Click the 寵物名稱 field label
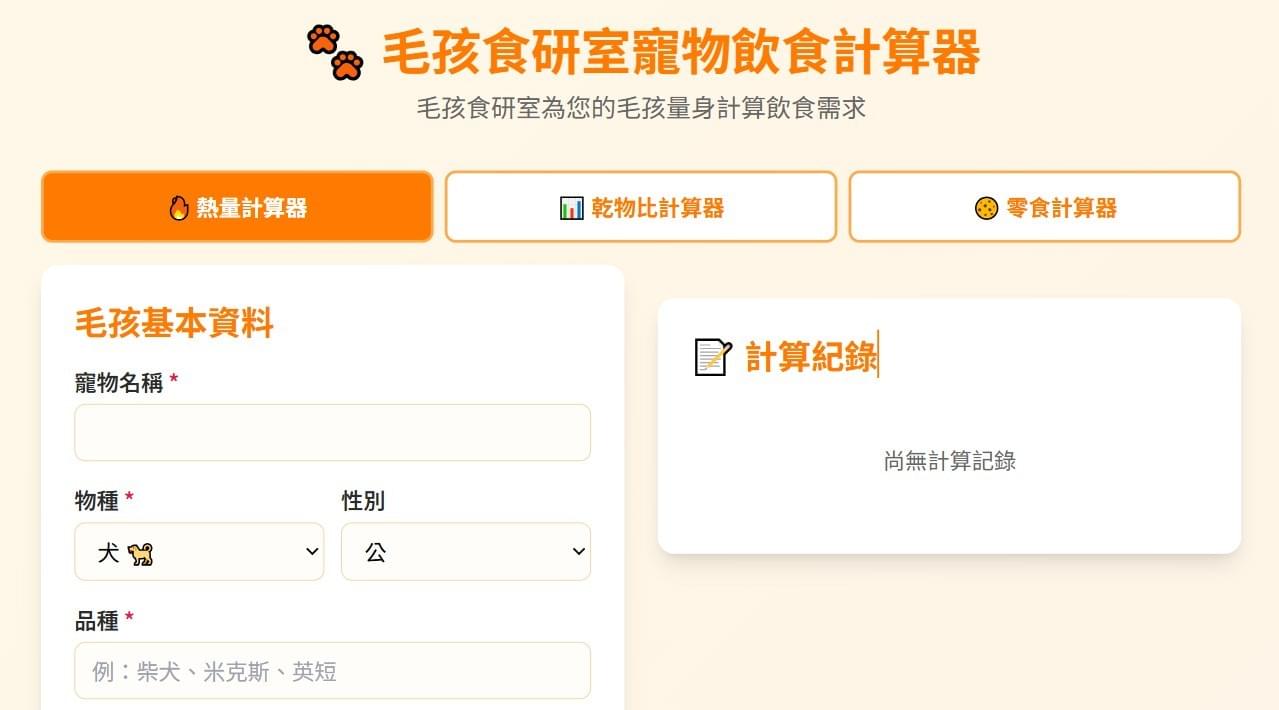The width and height of the screenshot is (1279, 710). coord(119,382)
